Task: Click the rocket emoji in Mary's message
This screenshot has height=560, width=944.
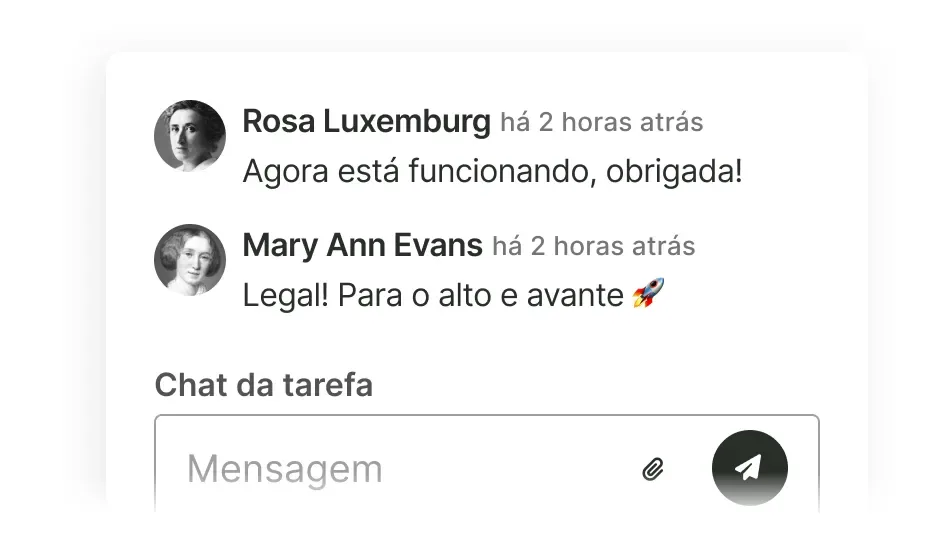Action: click(648, 293)
